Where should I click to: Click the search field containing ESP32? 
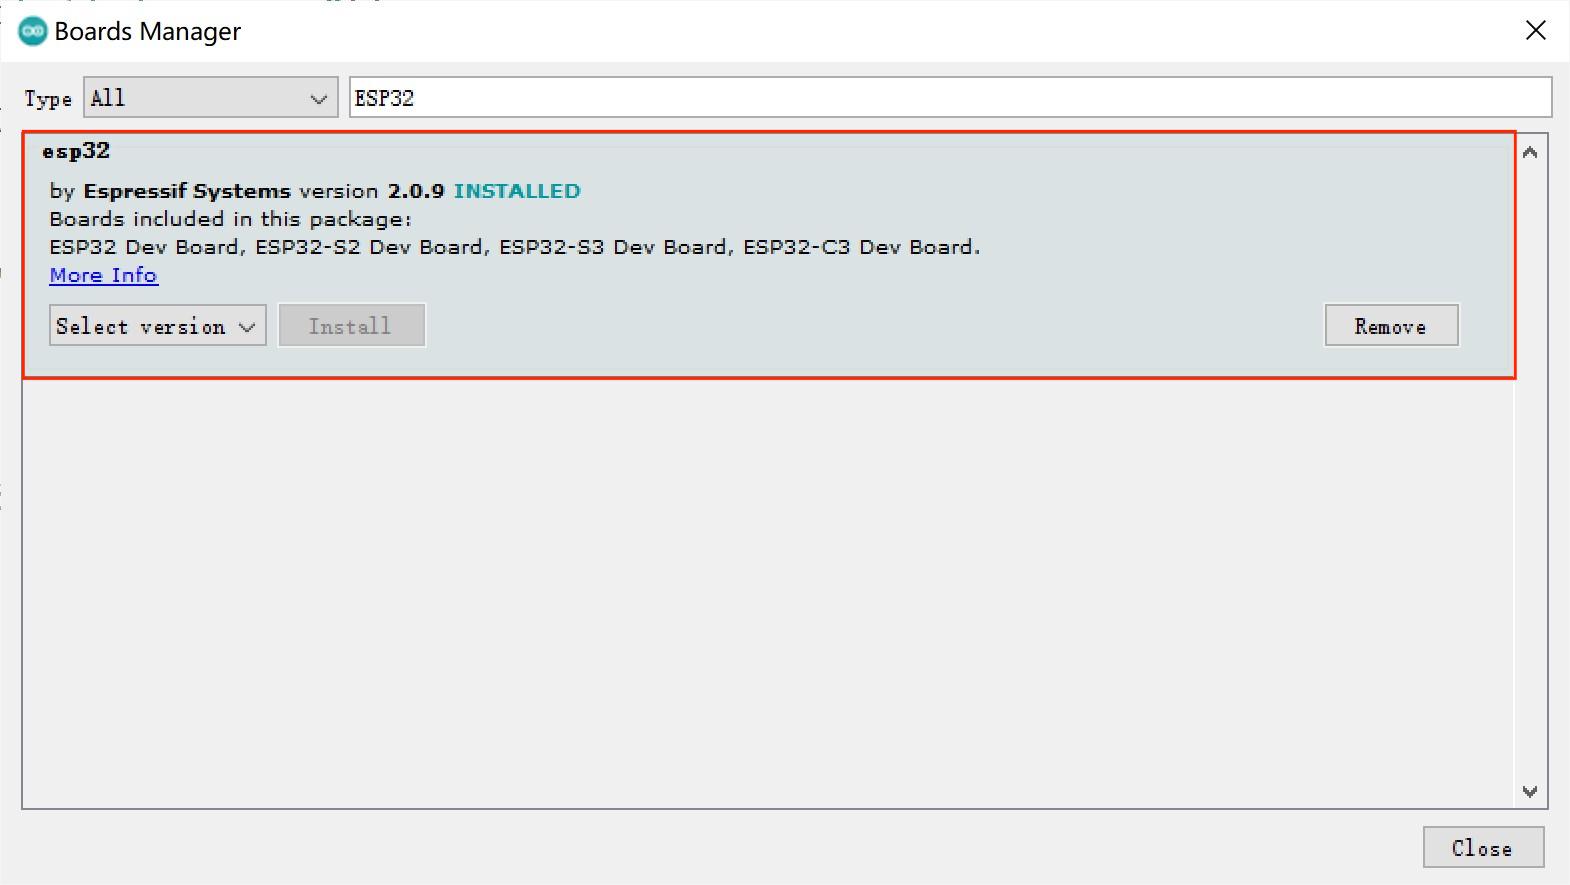pyautogui.click(x=950, y=98)
